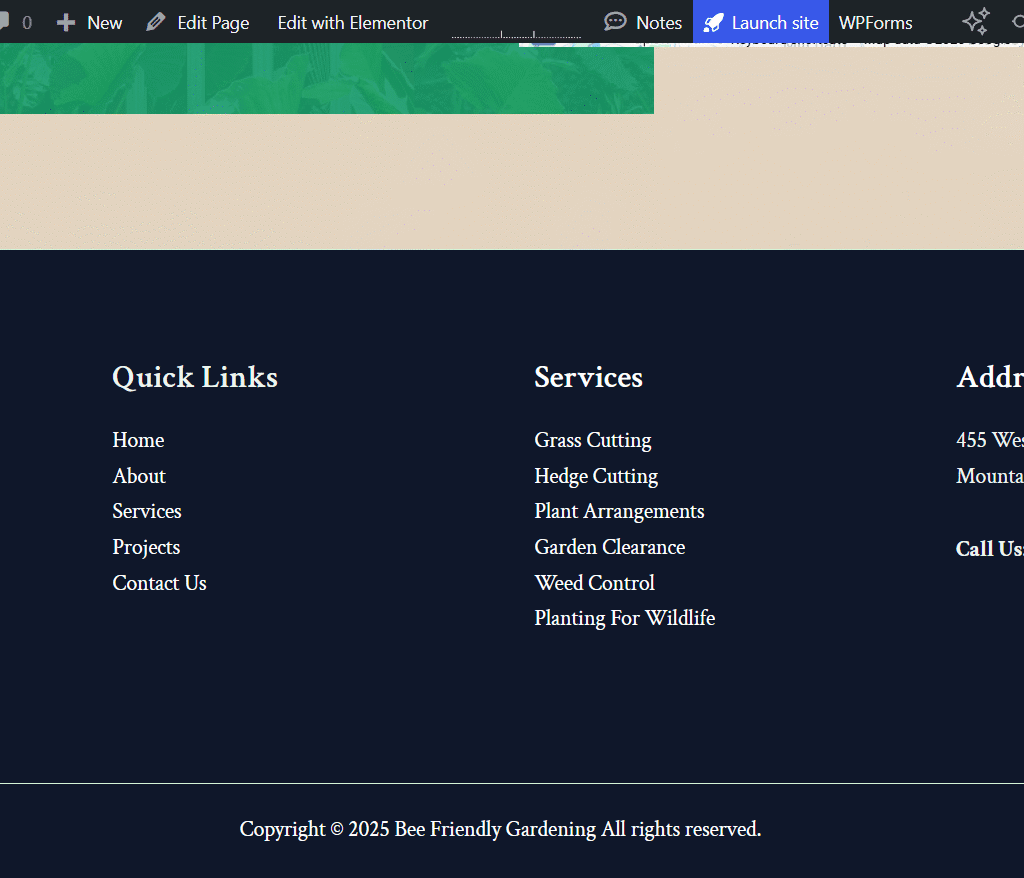Open the Projects footer link
1024x878 pixels.
pyautogui.click(x=146, y=547)
